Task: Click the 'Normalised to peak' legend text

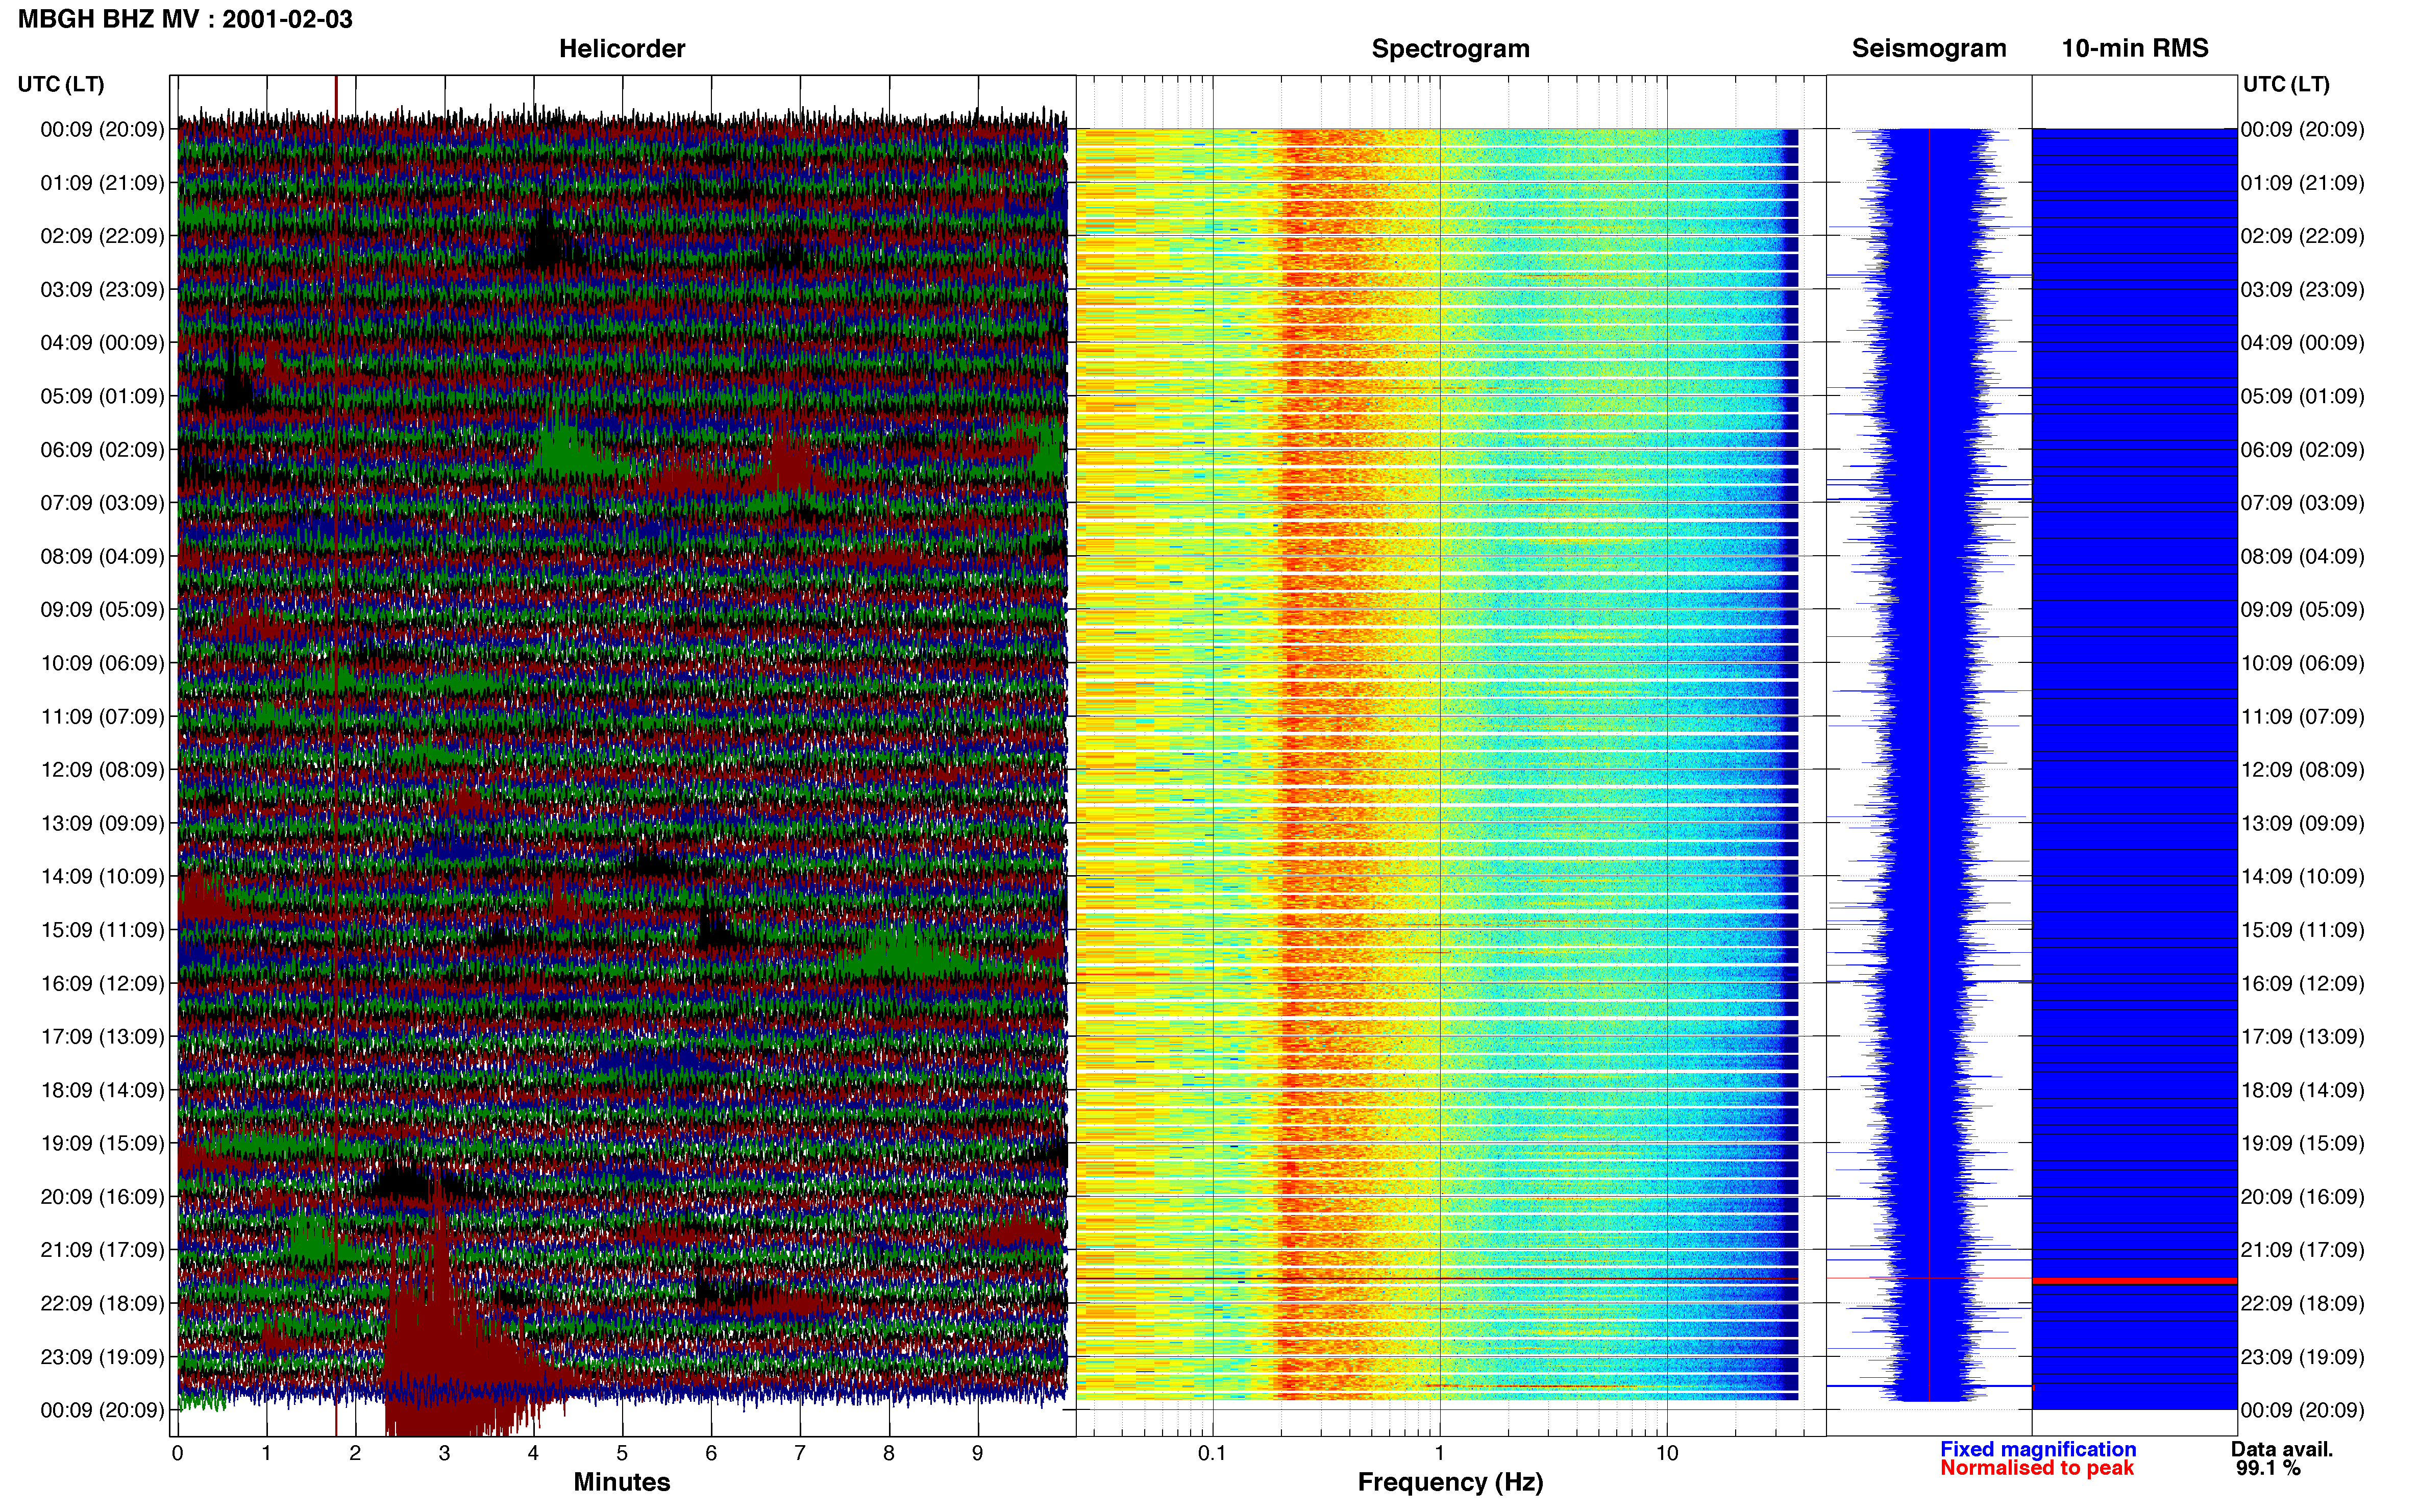Action: click(x=2037, y=1468)
